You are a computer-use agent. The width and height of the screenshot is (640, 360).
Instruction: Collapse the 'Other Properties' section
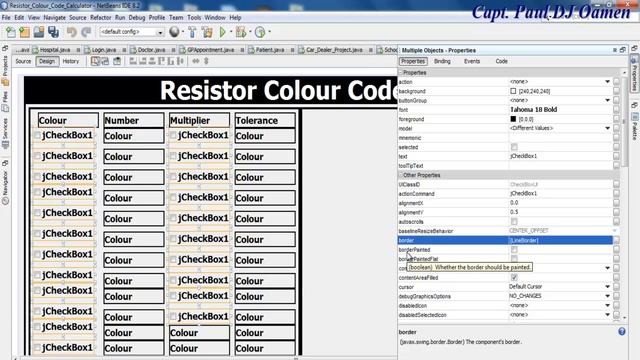click(401, 175)
